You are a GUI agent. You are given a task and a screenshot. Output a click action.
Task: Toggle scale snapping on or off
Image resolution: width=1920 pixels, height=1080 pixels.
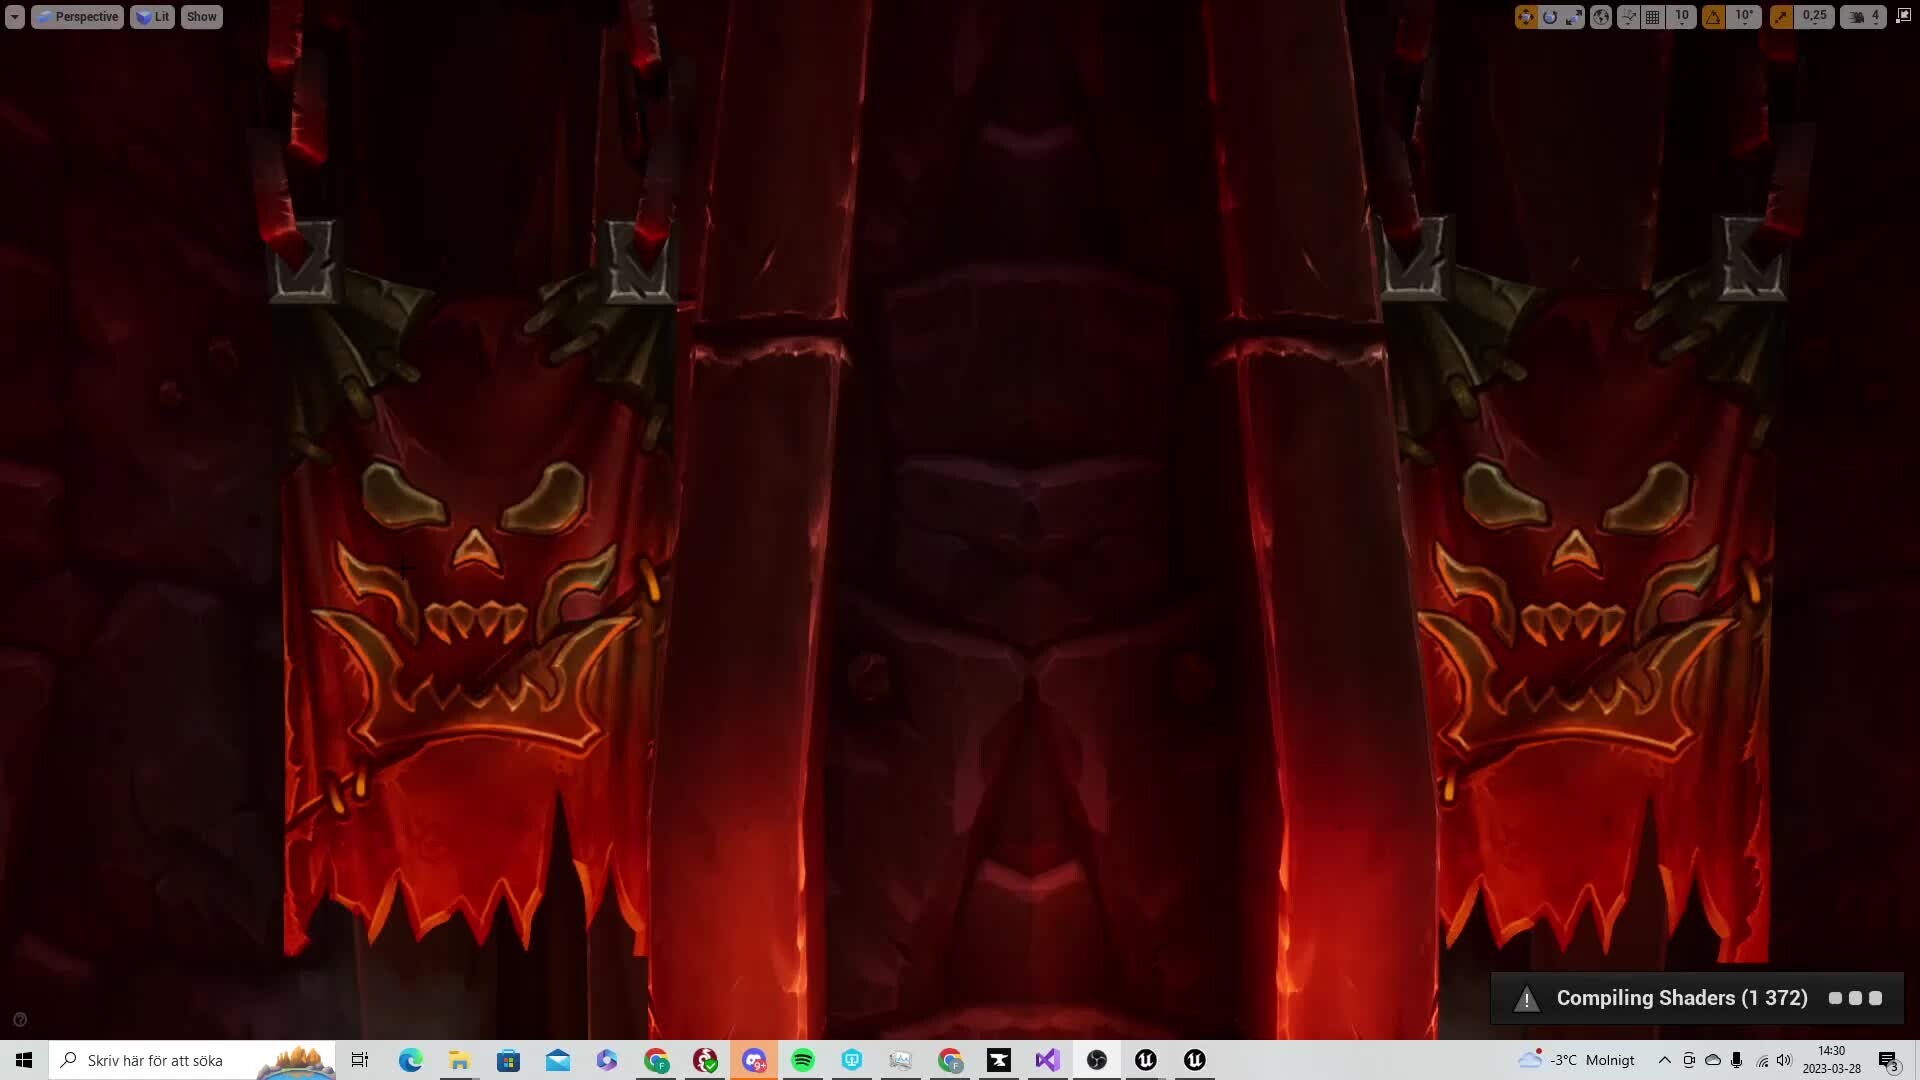pyautogui.click(x=1782, y=17)
